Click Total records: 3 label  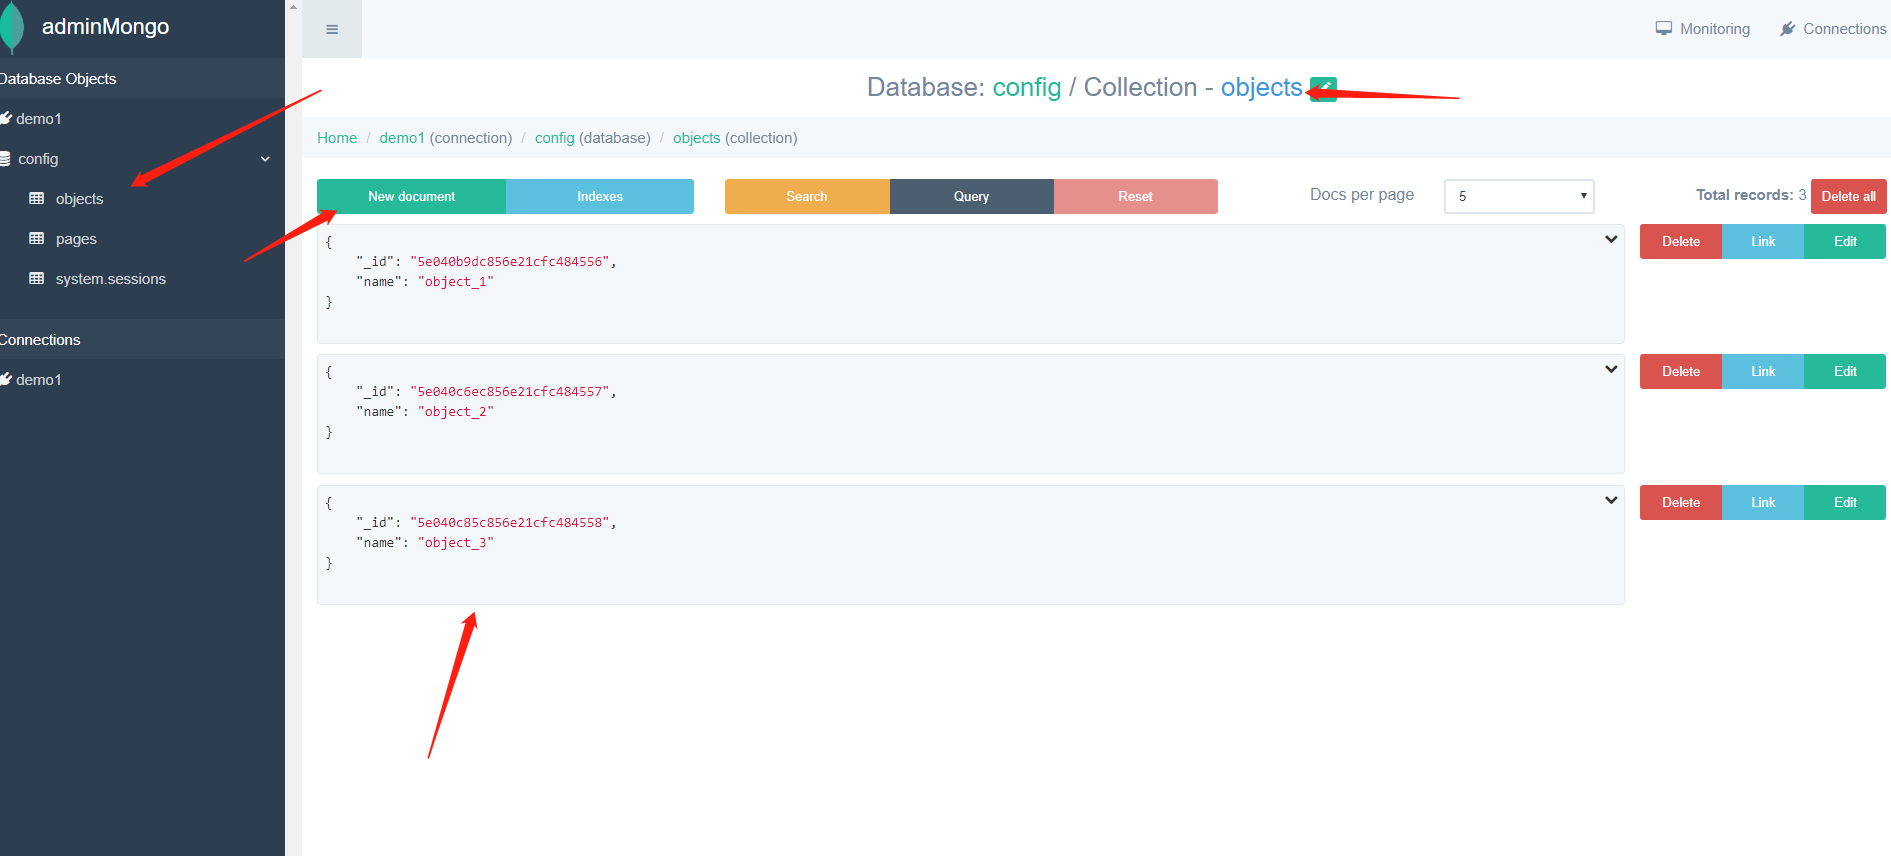[1751, 195]
